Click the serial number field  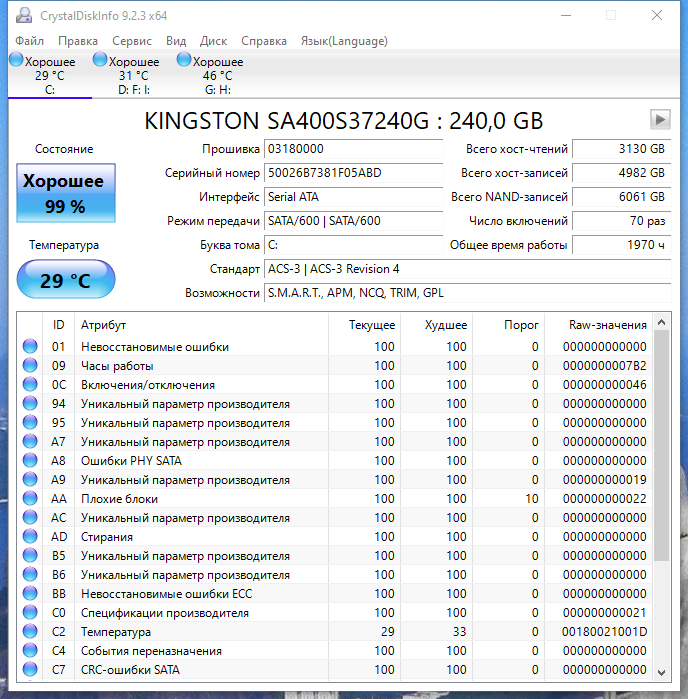pyautogui.click(x=352, y=173)
